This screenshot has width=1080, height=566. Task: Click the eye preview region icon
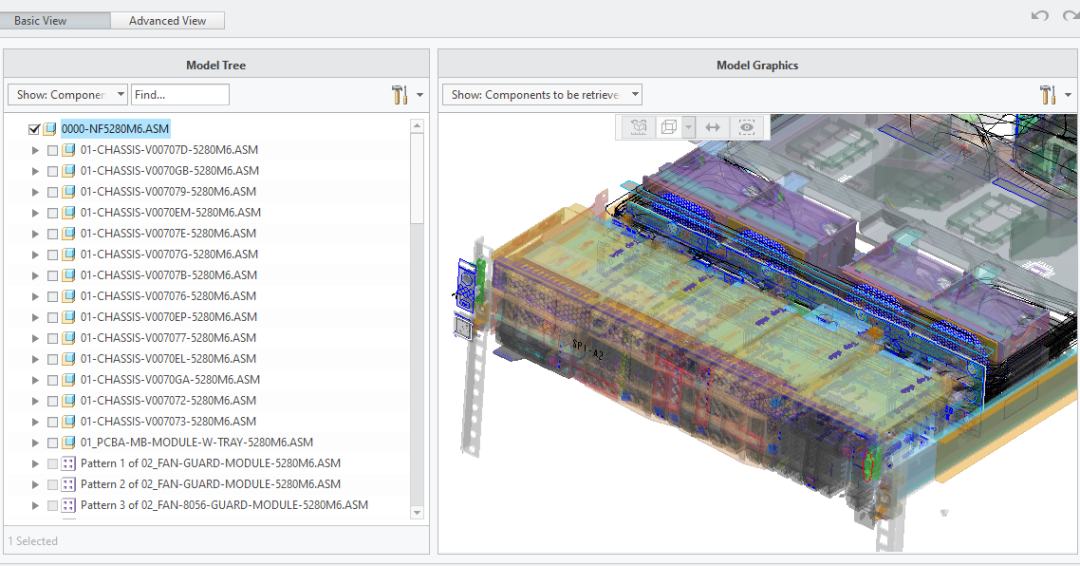point(746,127)
